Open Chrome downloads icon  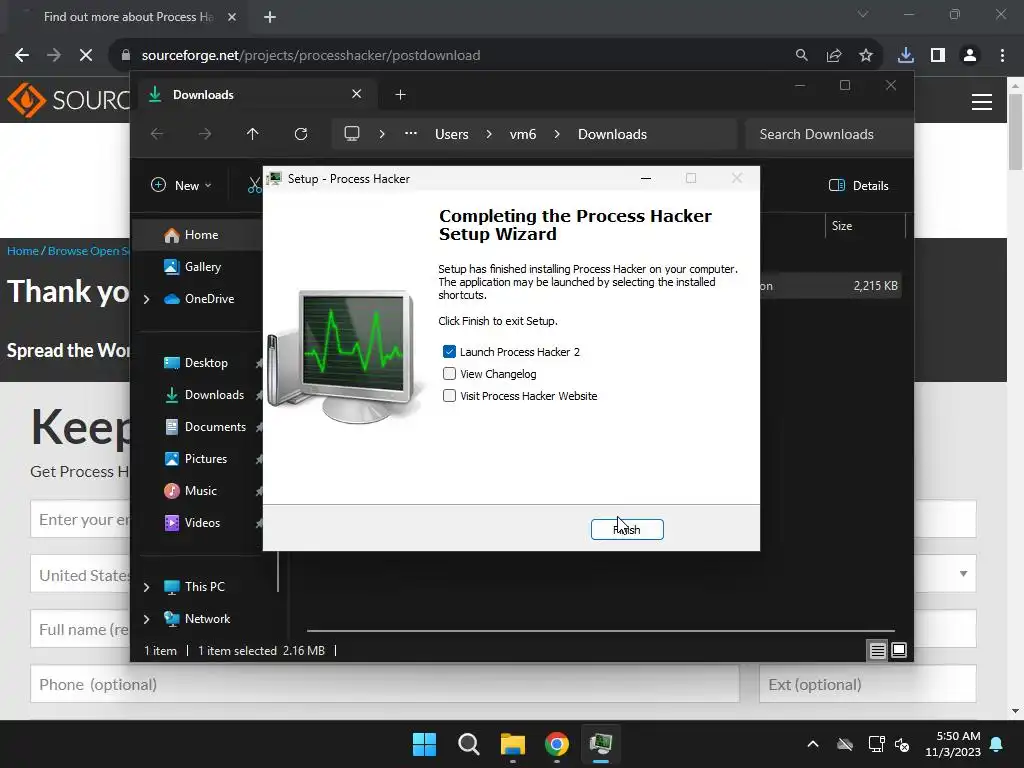pyautogui.click(x=906, y=56)
